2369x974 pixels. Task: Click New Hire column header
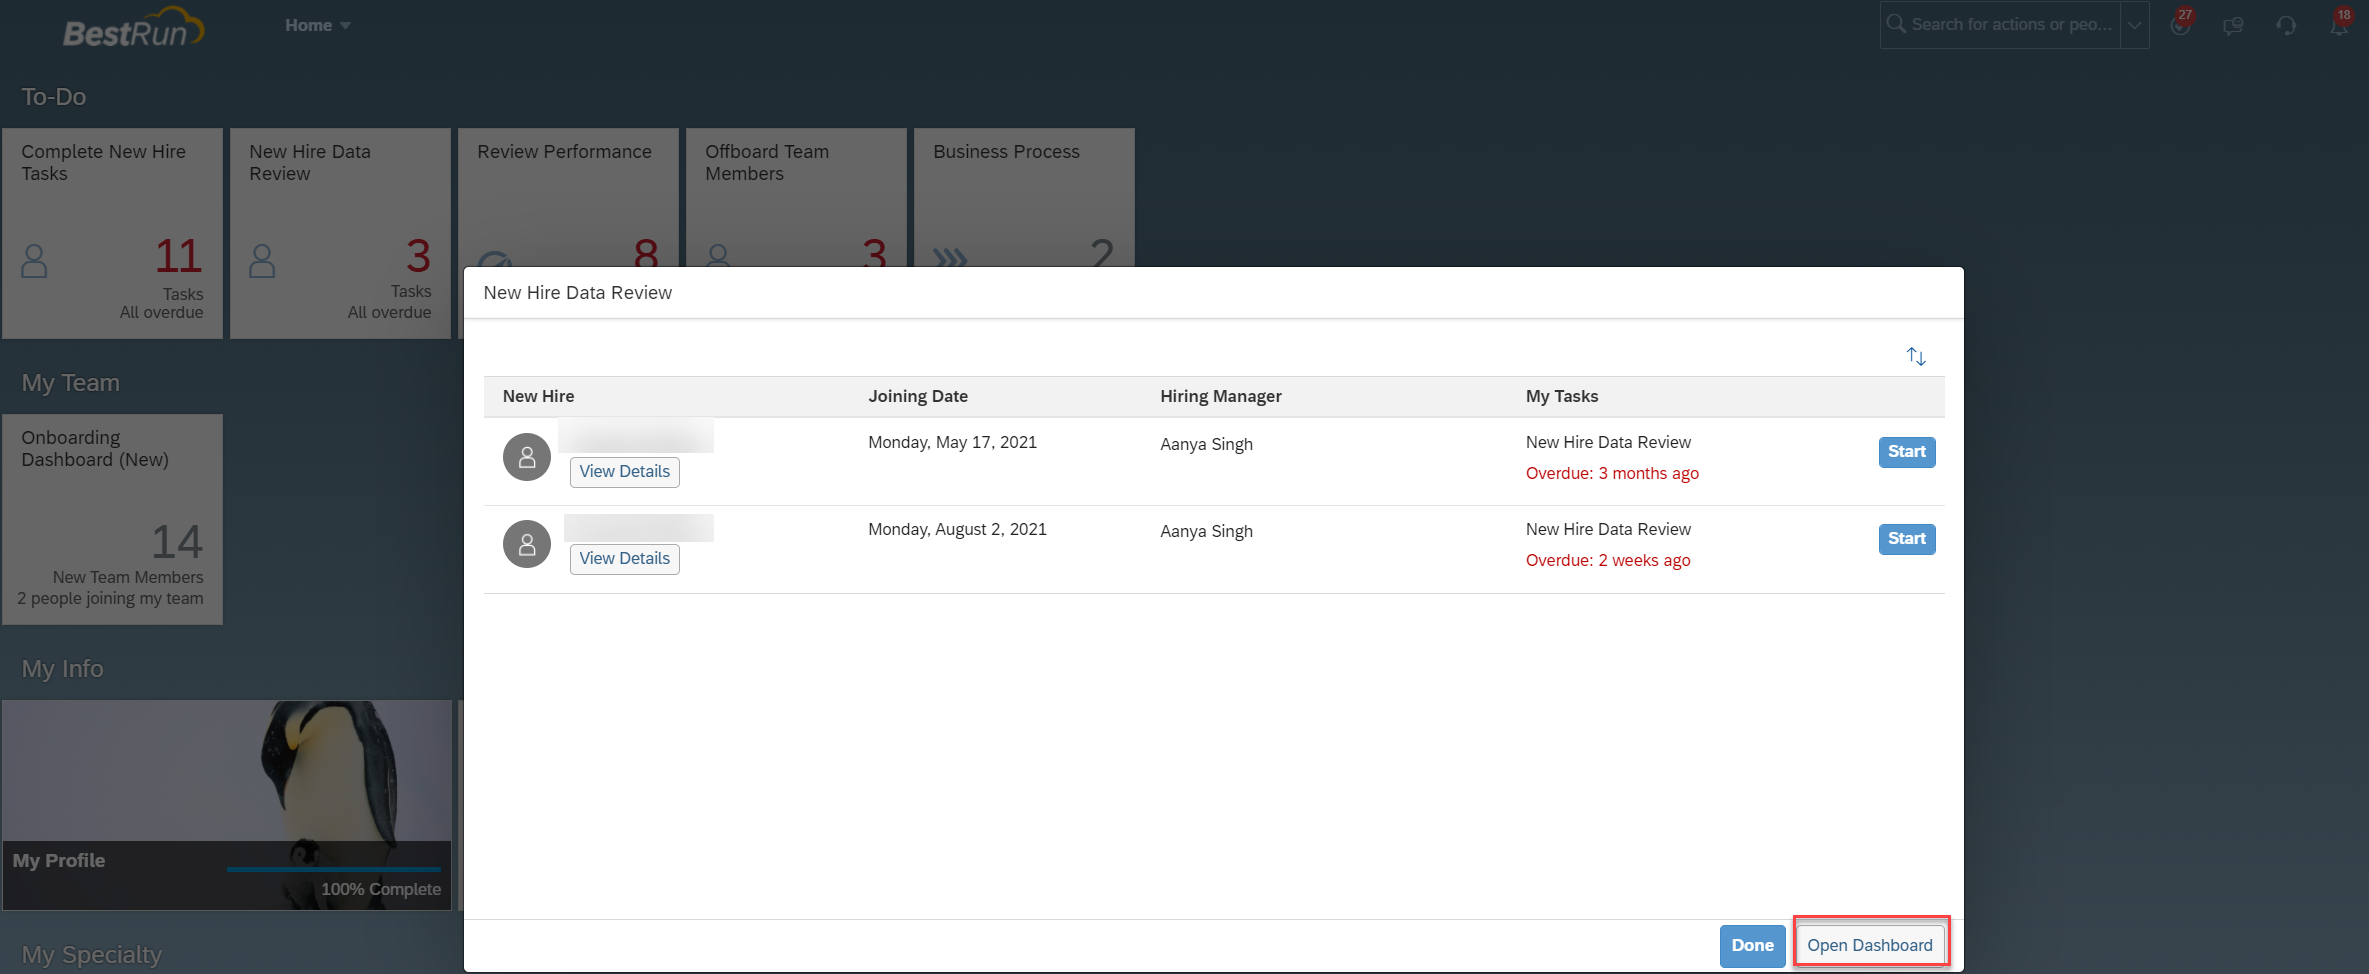(538, 396)
